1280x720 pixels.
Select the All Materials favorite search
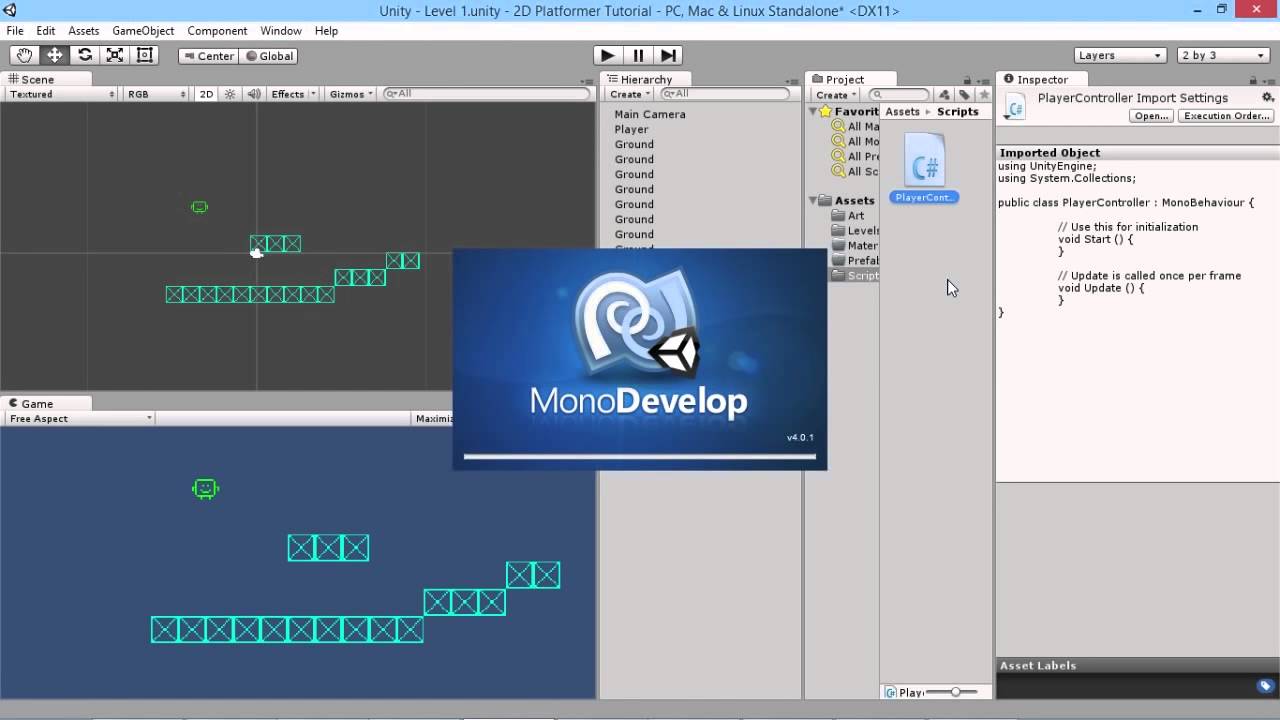click(x=856, y=127)
